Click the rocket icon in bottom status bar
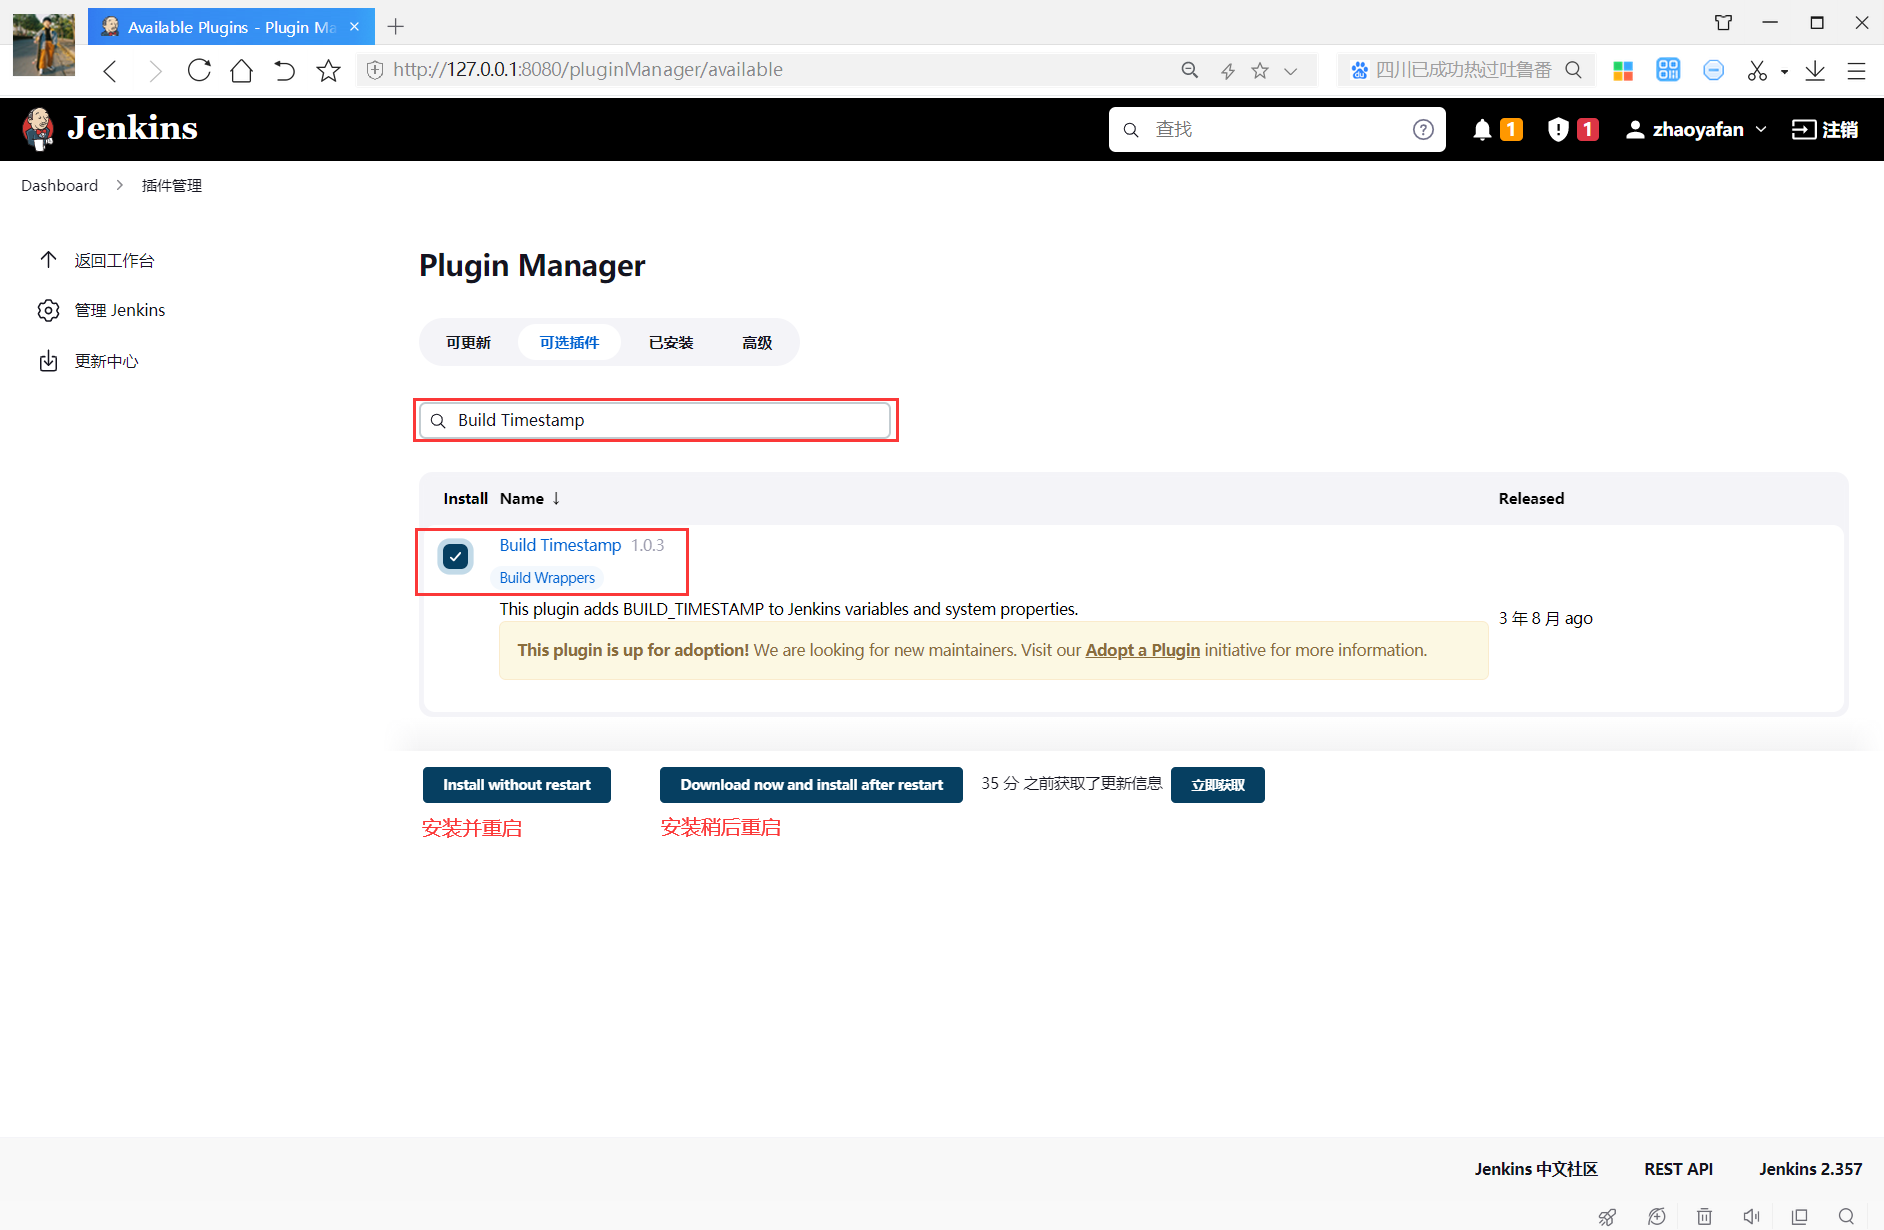This screenshot has height=1230, width=1884. pyautogui.click(x=1607, y=1216)
